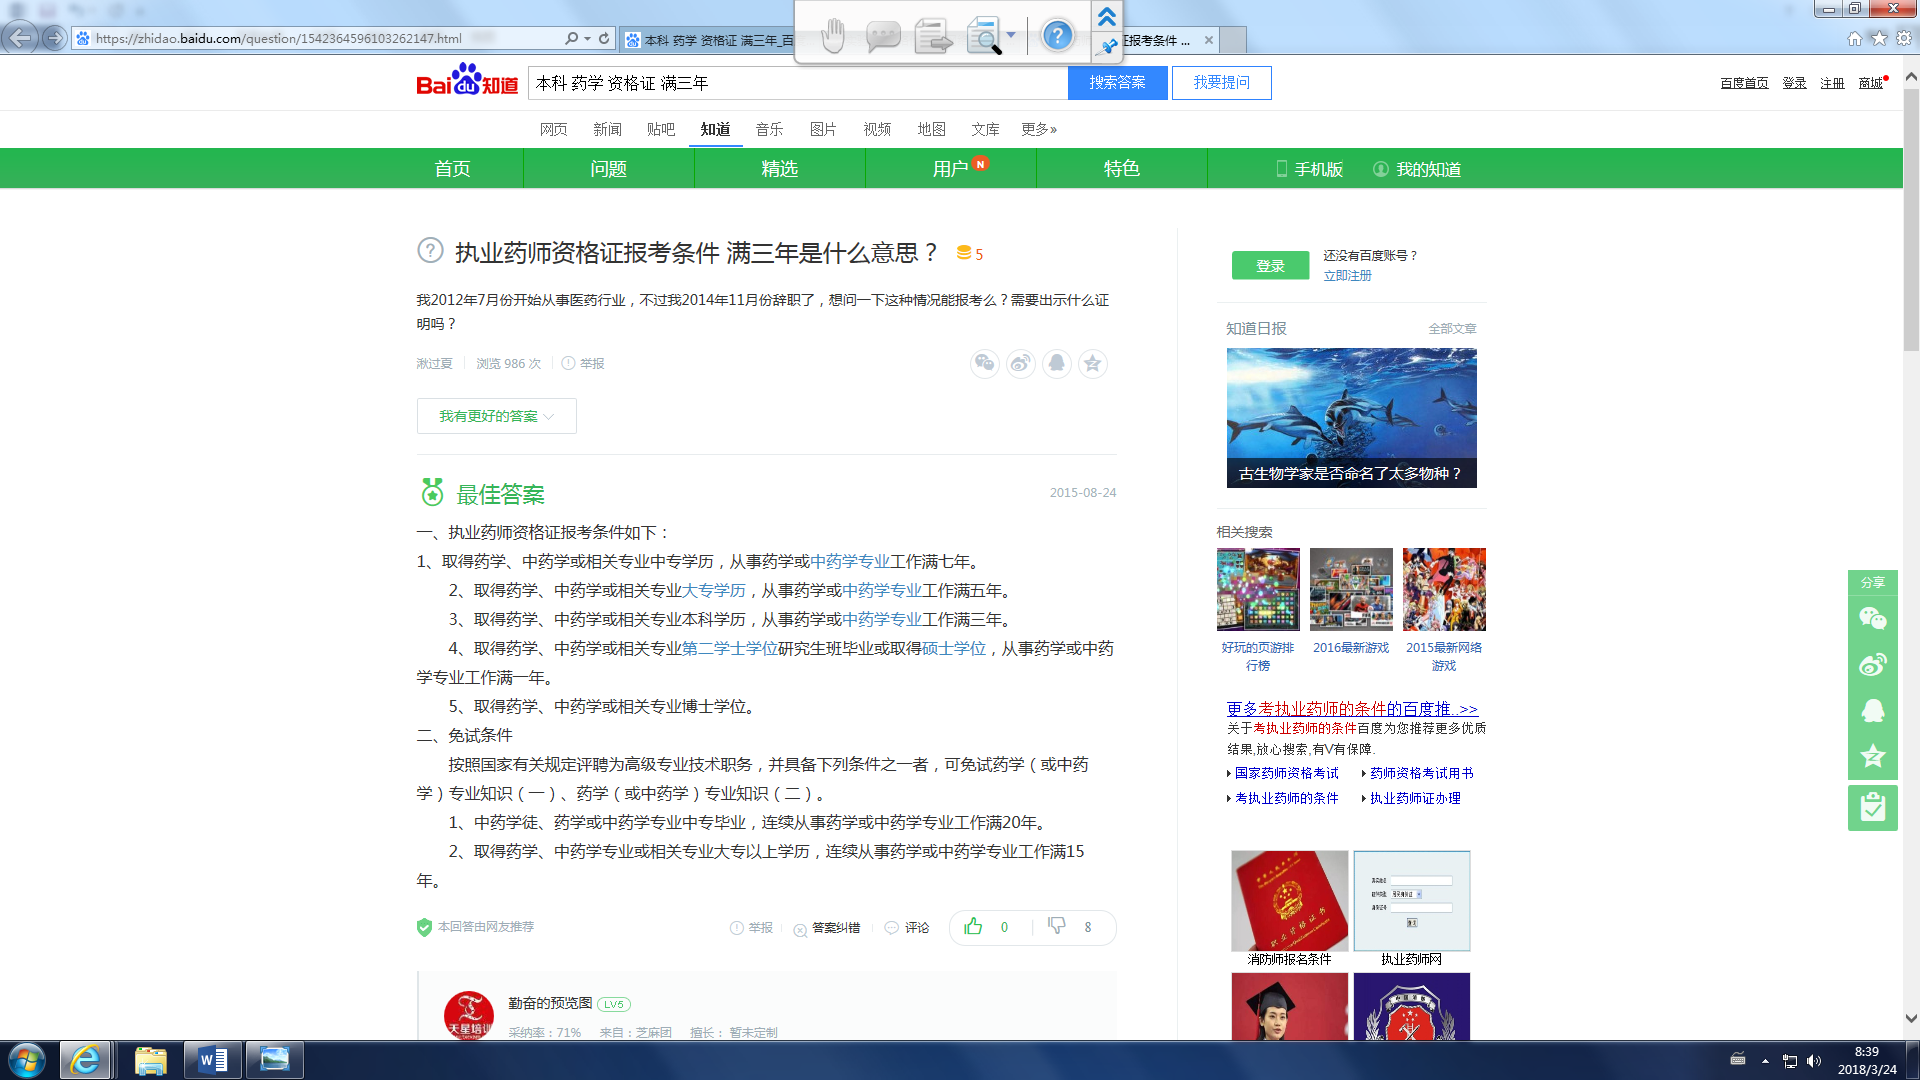Share to WeChat from the right sidebar
The height and width of the screenshot is (1080, 1920).
tap(1872, 619)
